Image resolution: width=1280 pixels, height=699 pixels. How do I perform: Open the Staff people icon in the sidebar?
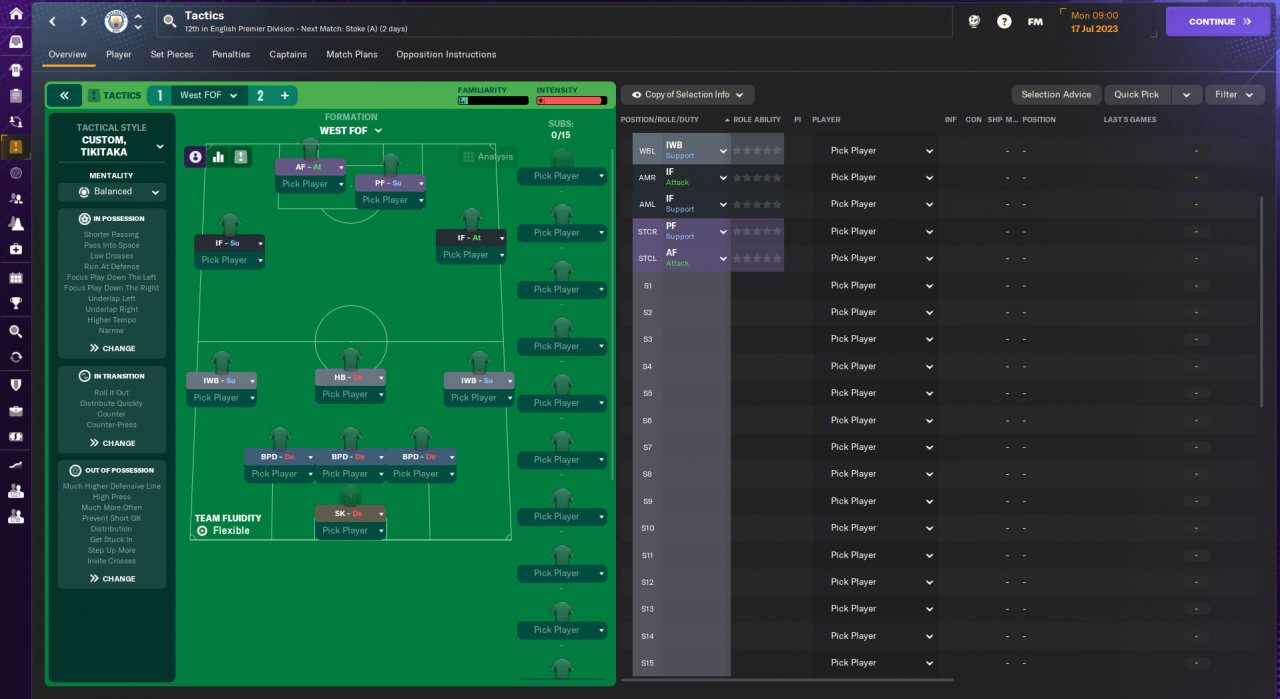tap(15, 198)
